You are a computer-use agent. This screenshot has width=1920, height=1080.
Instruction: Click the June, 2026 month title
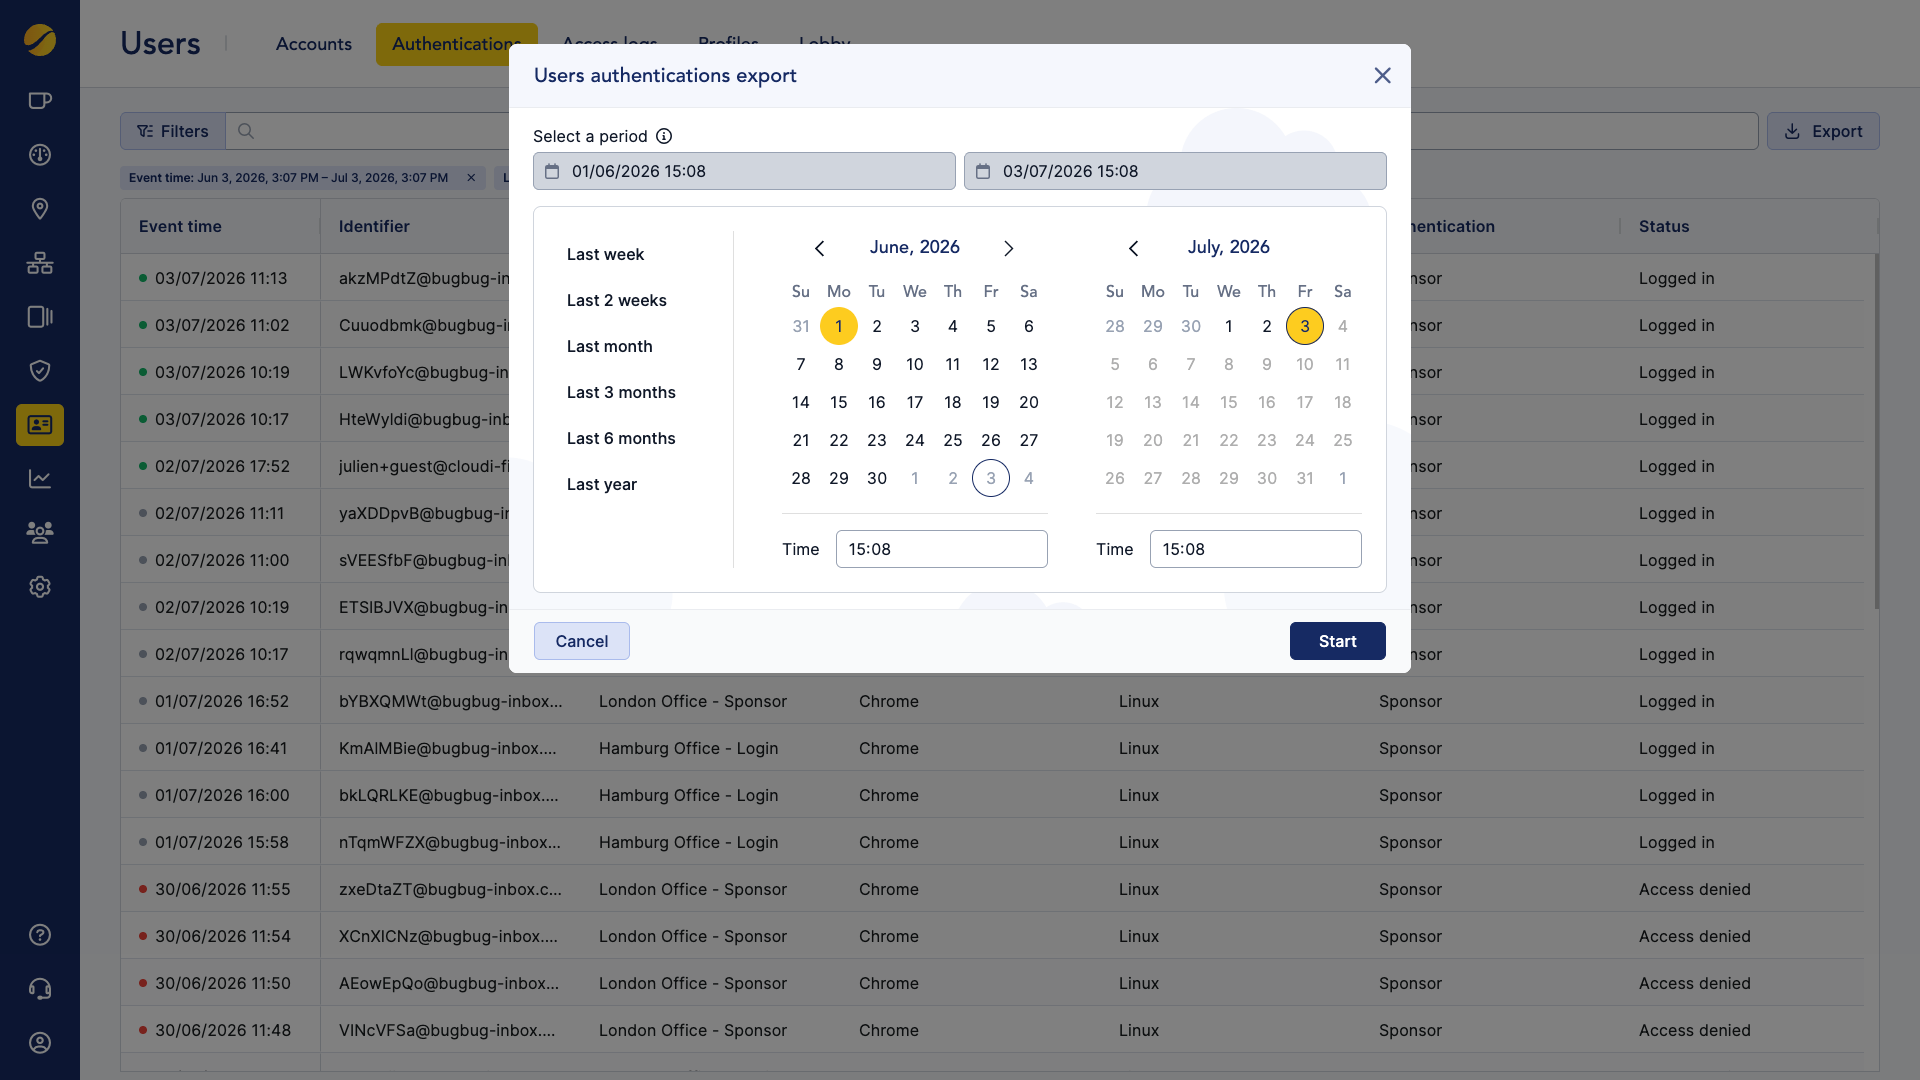pos(914,247)
